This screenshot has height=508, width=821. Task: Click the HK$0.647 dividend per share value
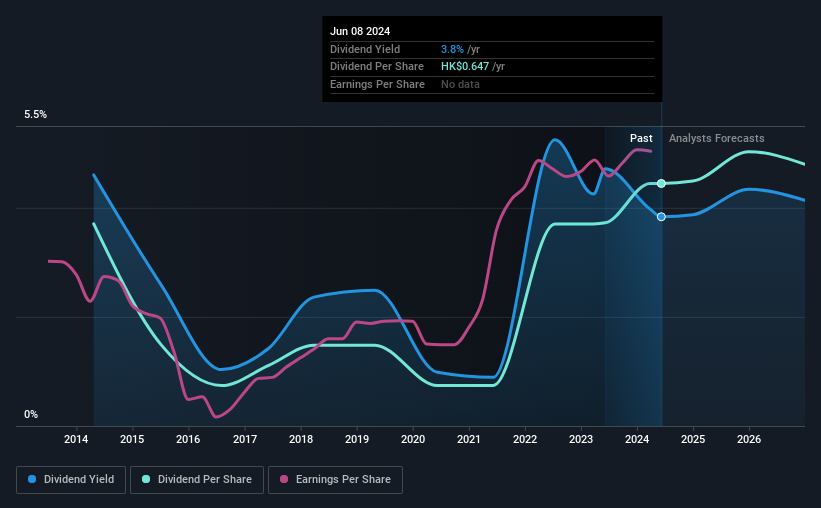coord(465,67)
